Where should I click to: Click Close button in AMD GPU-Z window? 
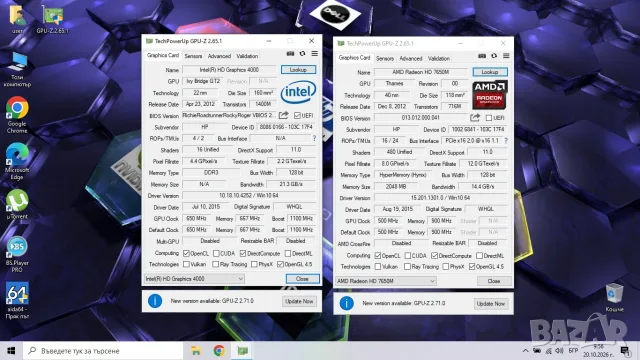click(494, 281)
